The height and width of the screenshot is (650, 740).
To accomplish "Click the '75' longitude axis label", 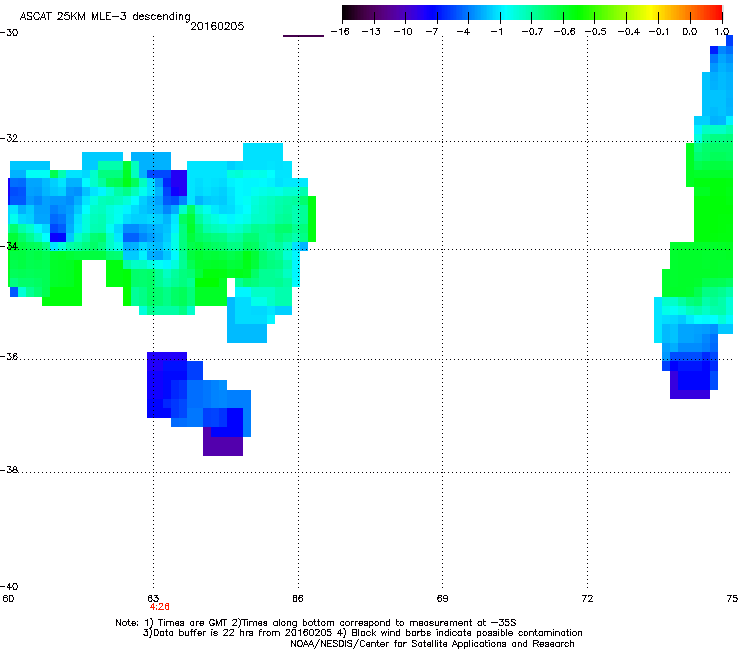I will pos(732,599).
